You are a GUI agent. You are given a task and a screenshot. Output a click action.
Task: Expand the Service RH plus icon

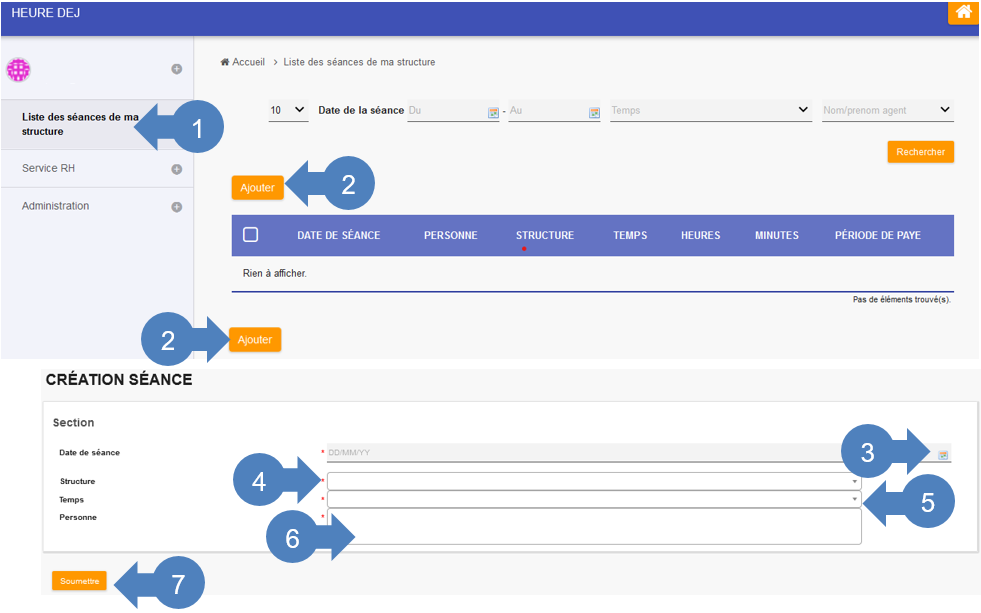tap(177, 169)
